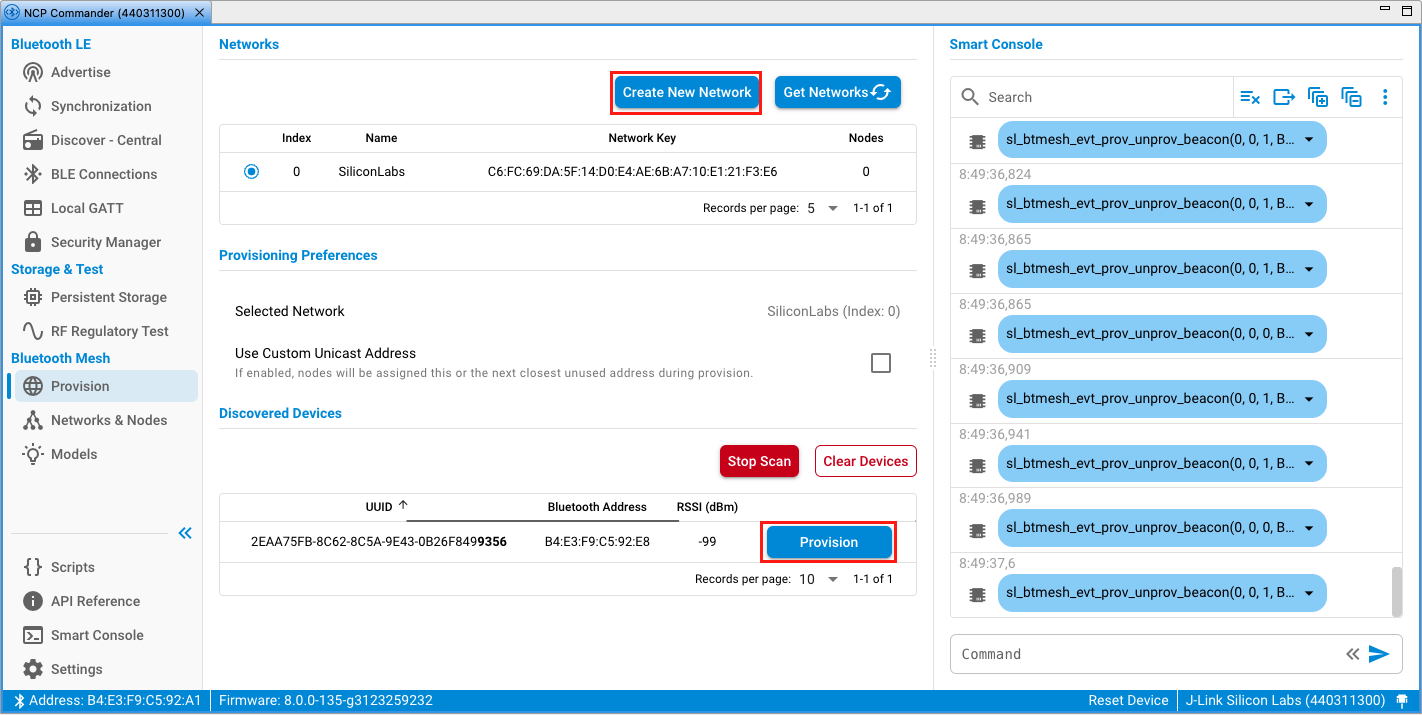Click the Settings gear in sidebar
The width and height of the screenshot is (1422, 715).
pyautogui.click(x=33, y=669)
